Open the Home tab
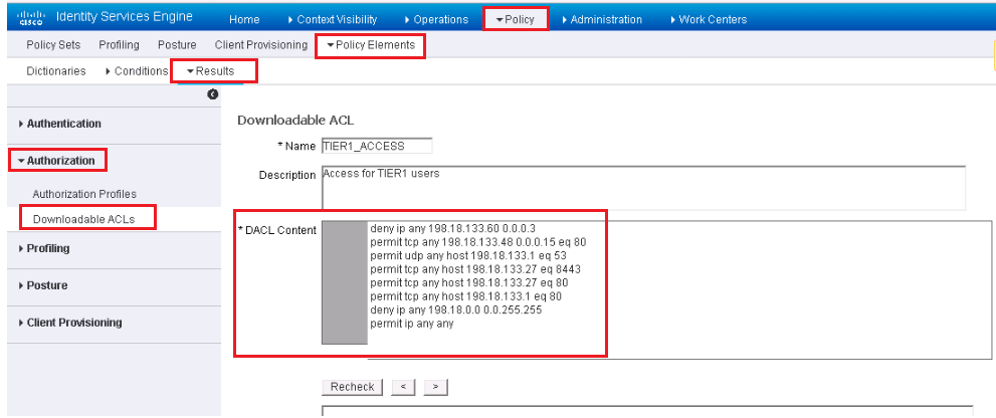 tap(244, 20)
